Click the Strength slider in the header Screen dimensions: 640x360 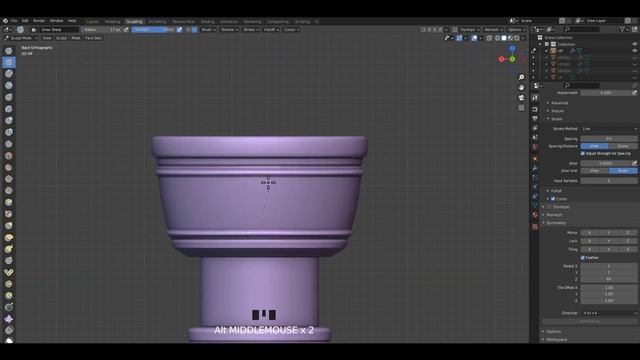[x=153, y=29]
